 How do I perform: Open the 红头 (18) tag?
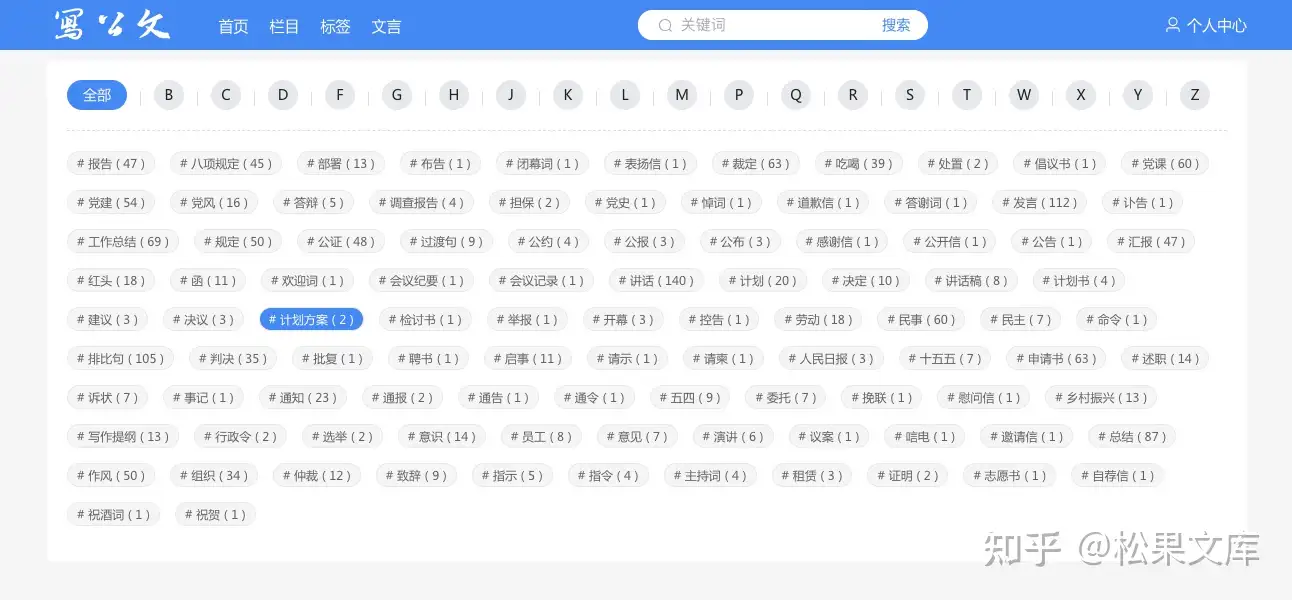(111, 281)
